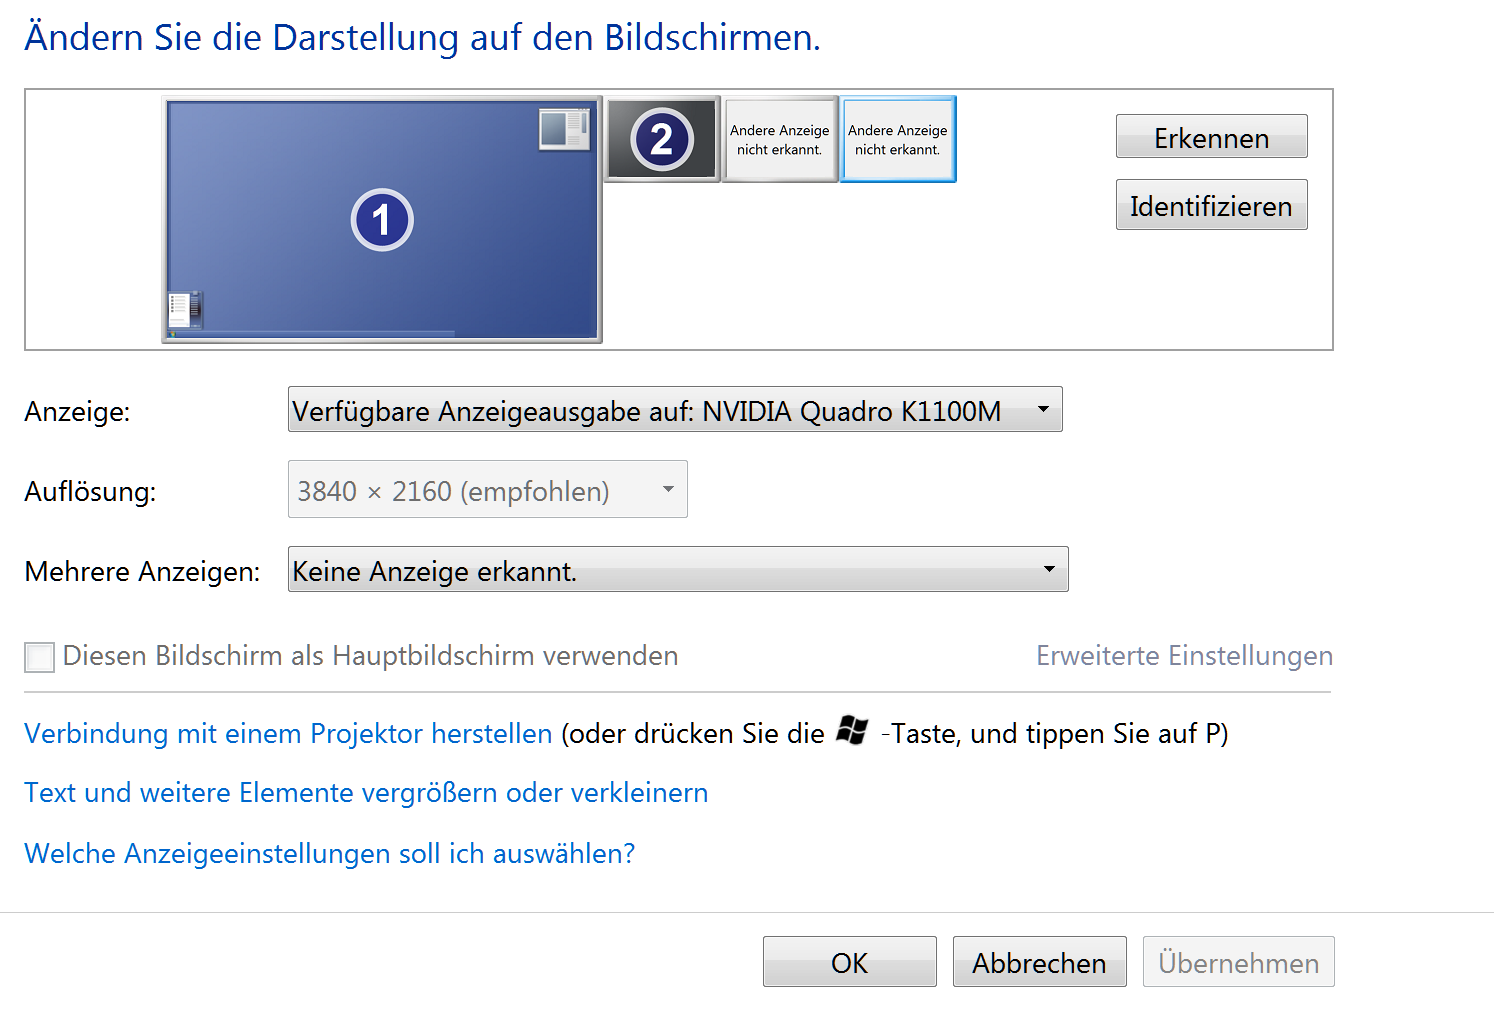Click the Windows logo key icon
Image resolution: width=1494 pixels, height=1023 pixels.
pos(852,730)
